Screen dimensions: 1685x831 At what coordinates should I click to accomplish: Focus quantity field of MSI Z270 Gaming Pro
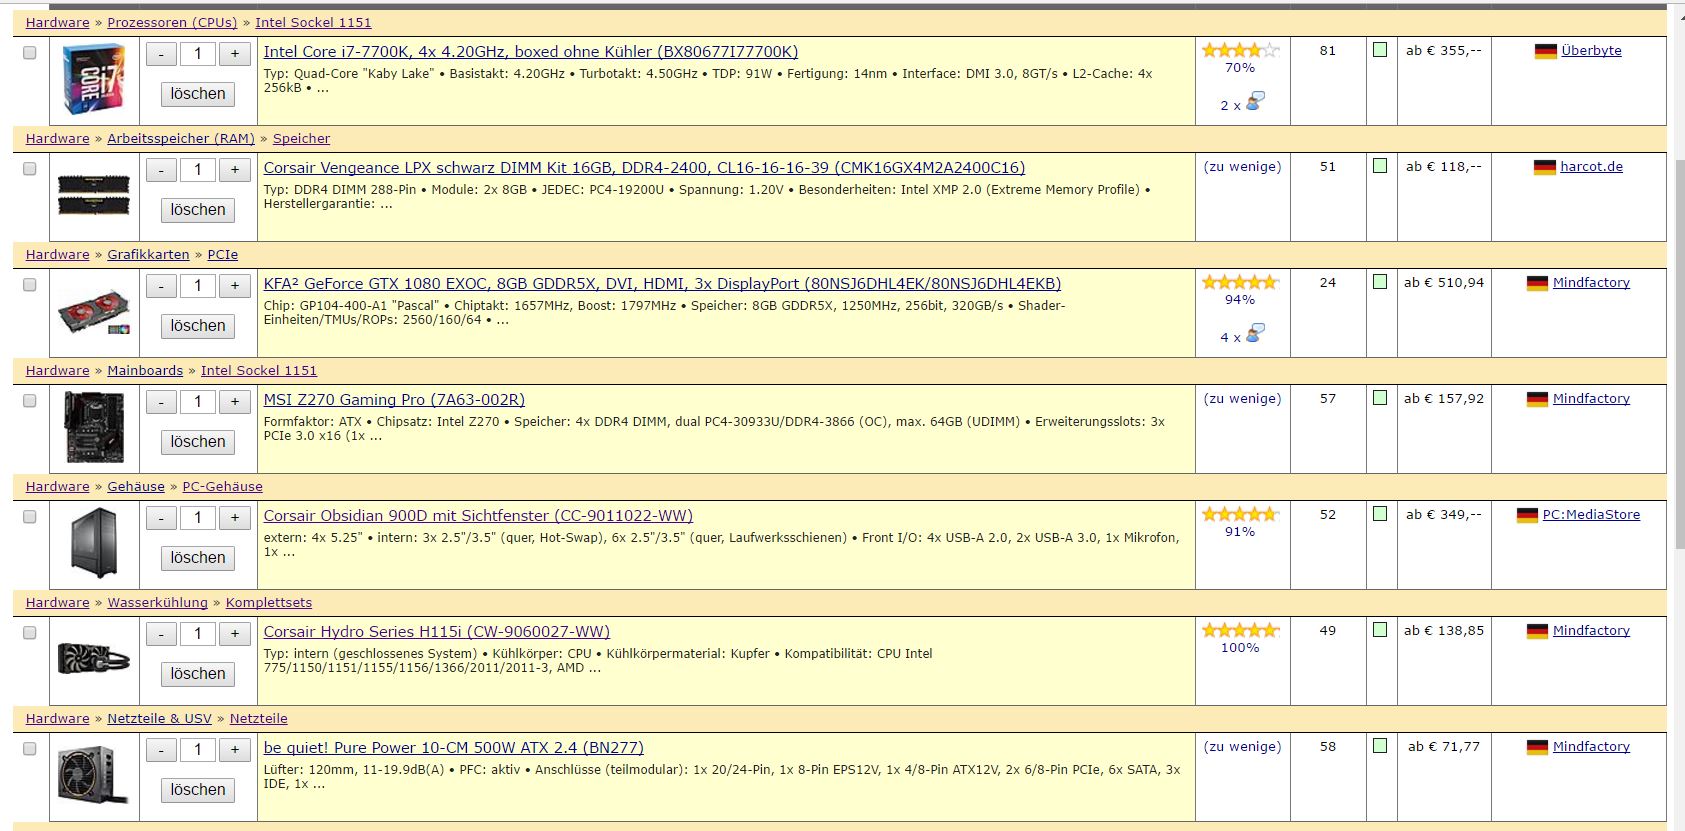click(198, 402)
